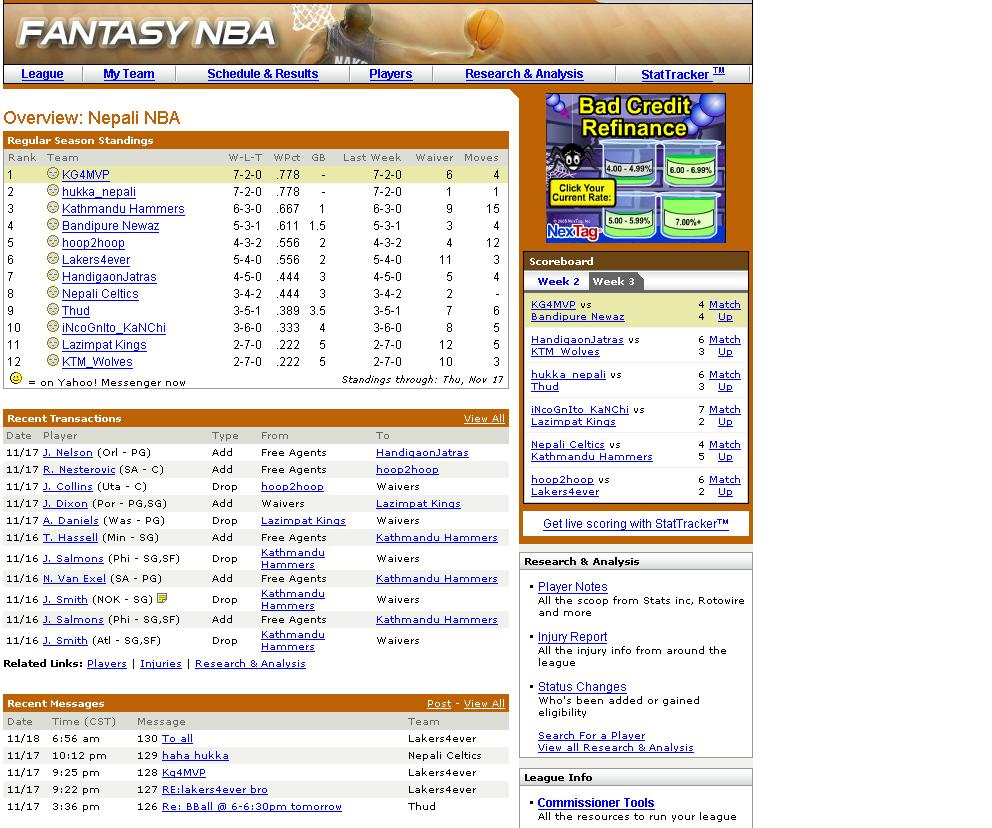This screenshot has width=992, height=828.
Task: Select the Week 3 scoreboard tab
Action: (614, 281)
